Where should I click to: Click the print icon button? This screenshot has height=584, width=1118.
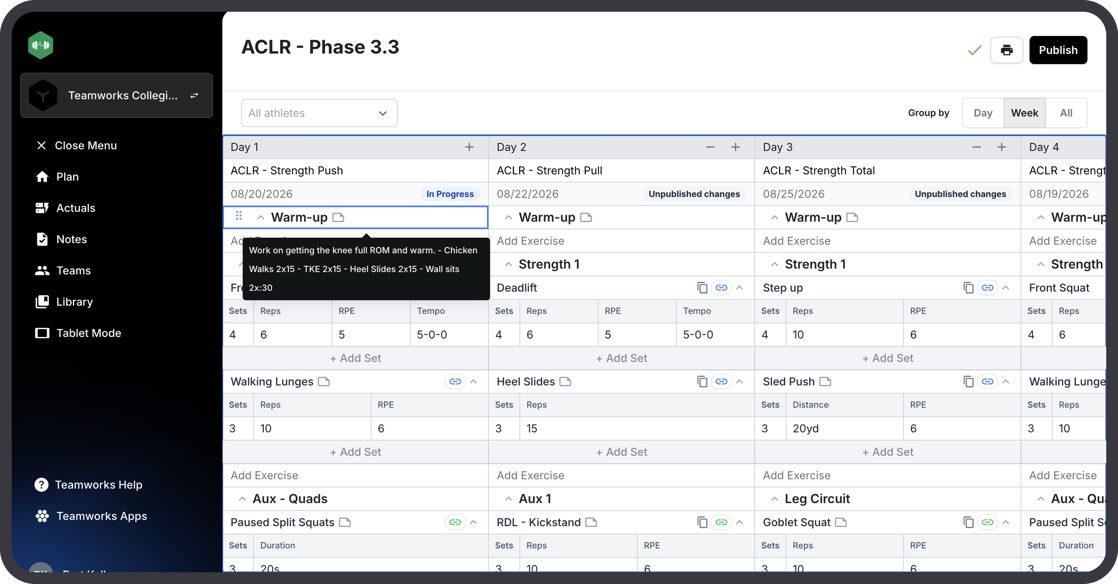(x=1006, y=50)
